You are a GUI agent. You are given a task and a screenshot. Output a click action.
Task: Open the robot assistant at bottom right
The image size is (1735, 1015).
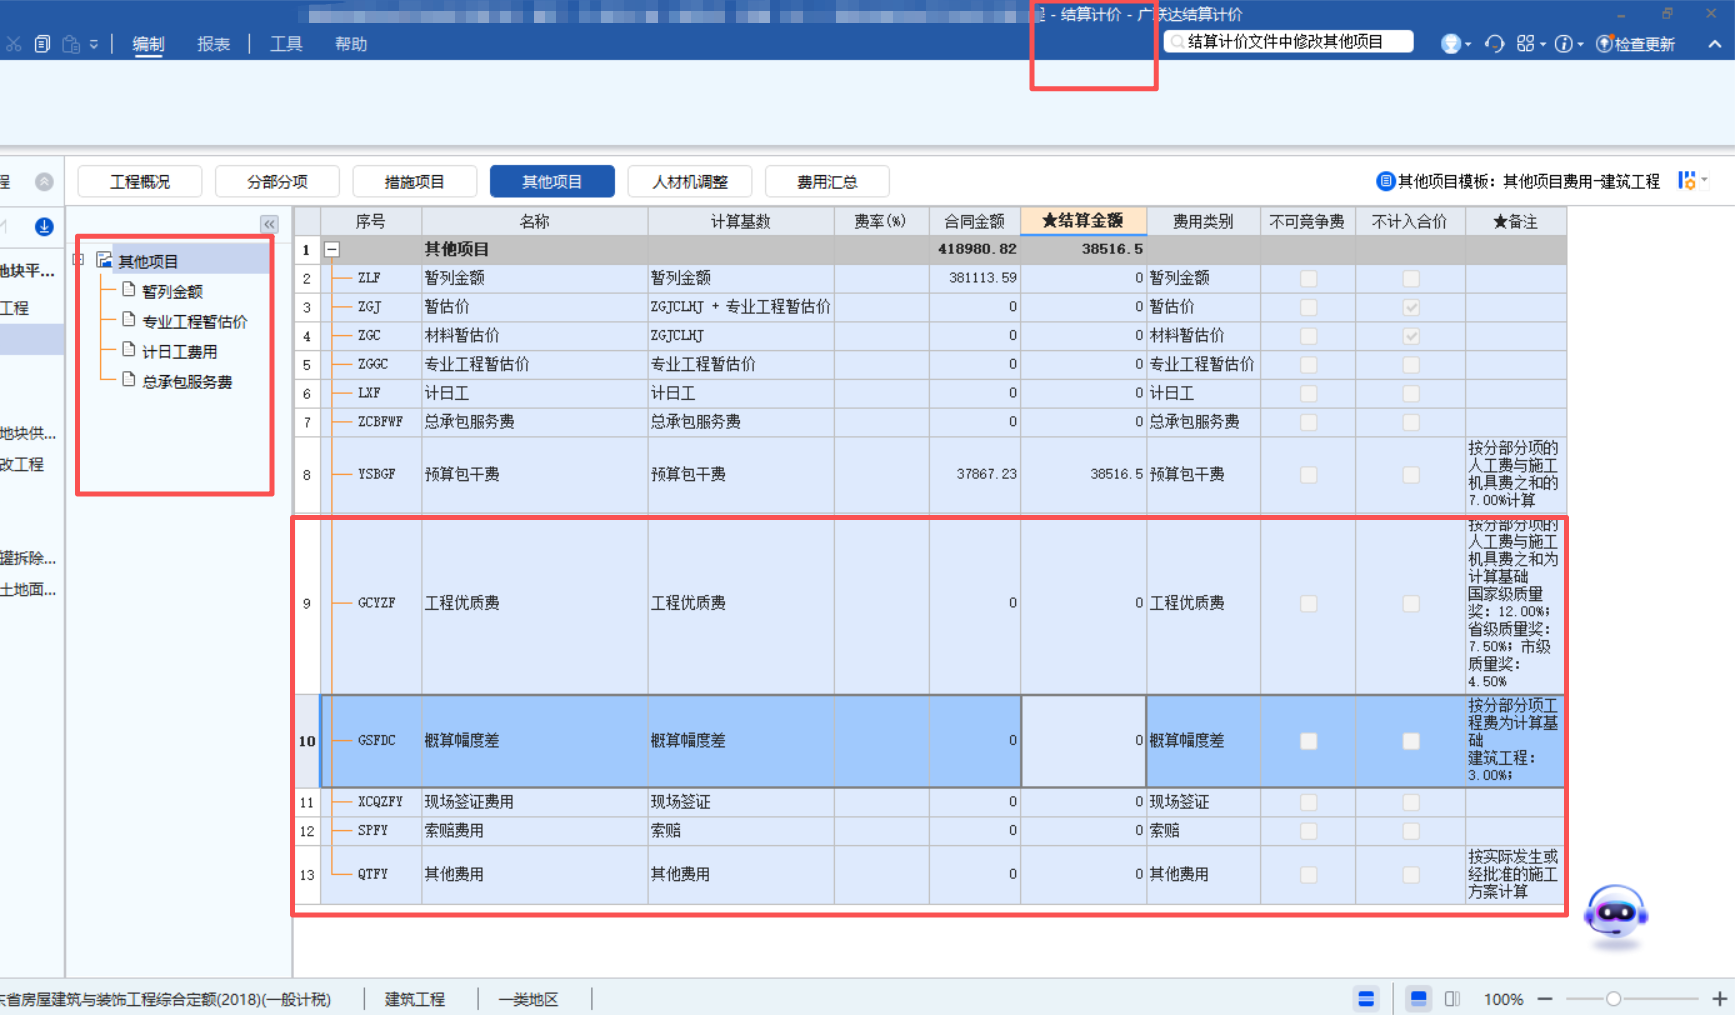pos(1615,913)
